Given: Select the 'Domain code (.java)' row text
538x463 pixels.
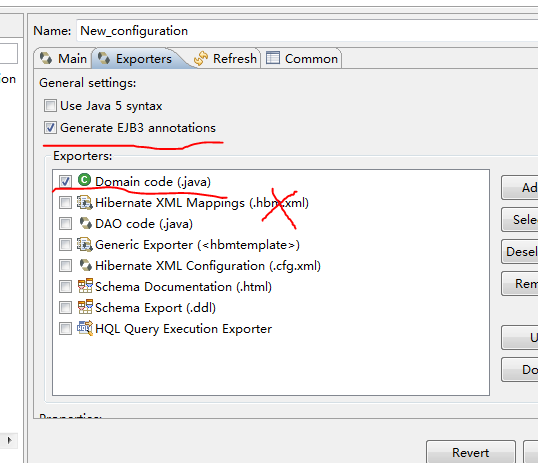Looking at the screenshot, I should tap(153, 182).
